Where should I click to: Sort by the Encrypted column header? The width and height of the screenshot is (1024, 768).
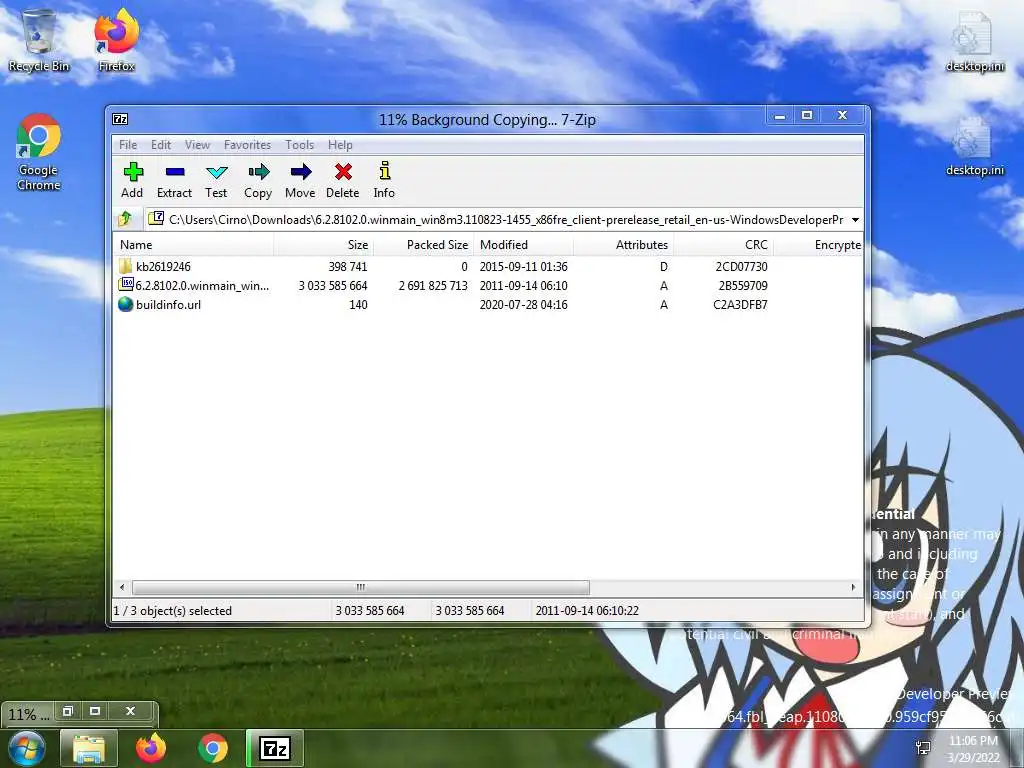point(819,245)
